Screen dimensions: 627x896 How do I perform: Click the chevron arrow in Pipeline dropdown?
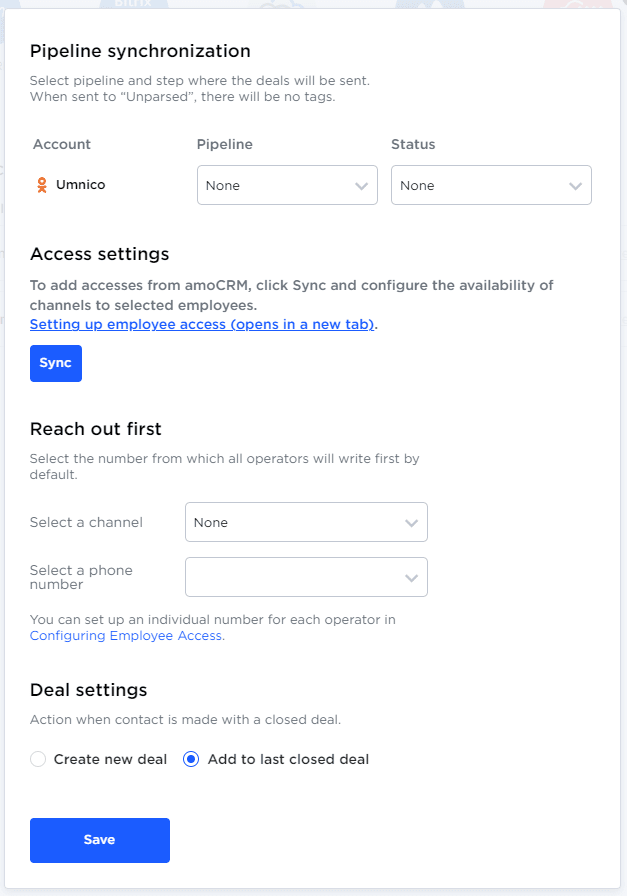tap(361, 186)
